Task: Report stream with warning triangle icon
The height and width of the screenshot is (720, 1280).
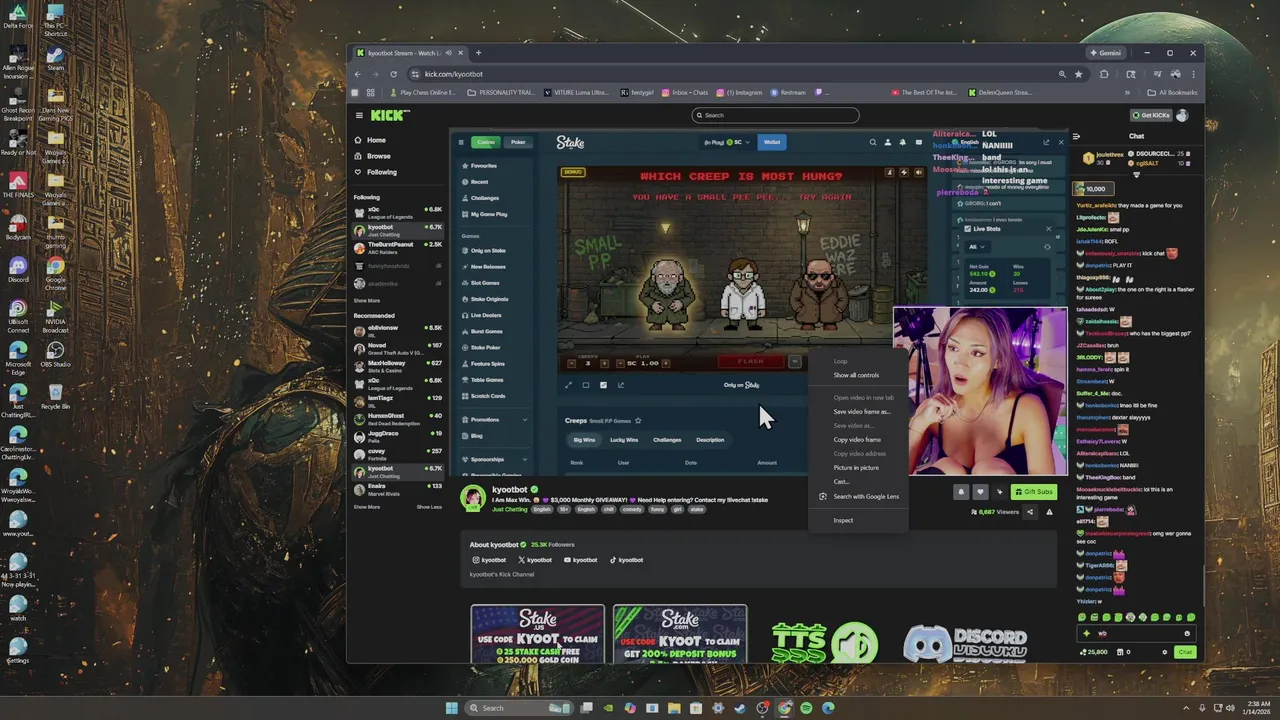Action: coord(1049,512)
